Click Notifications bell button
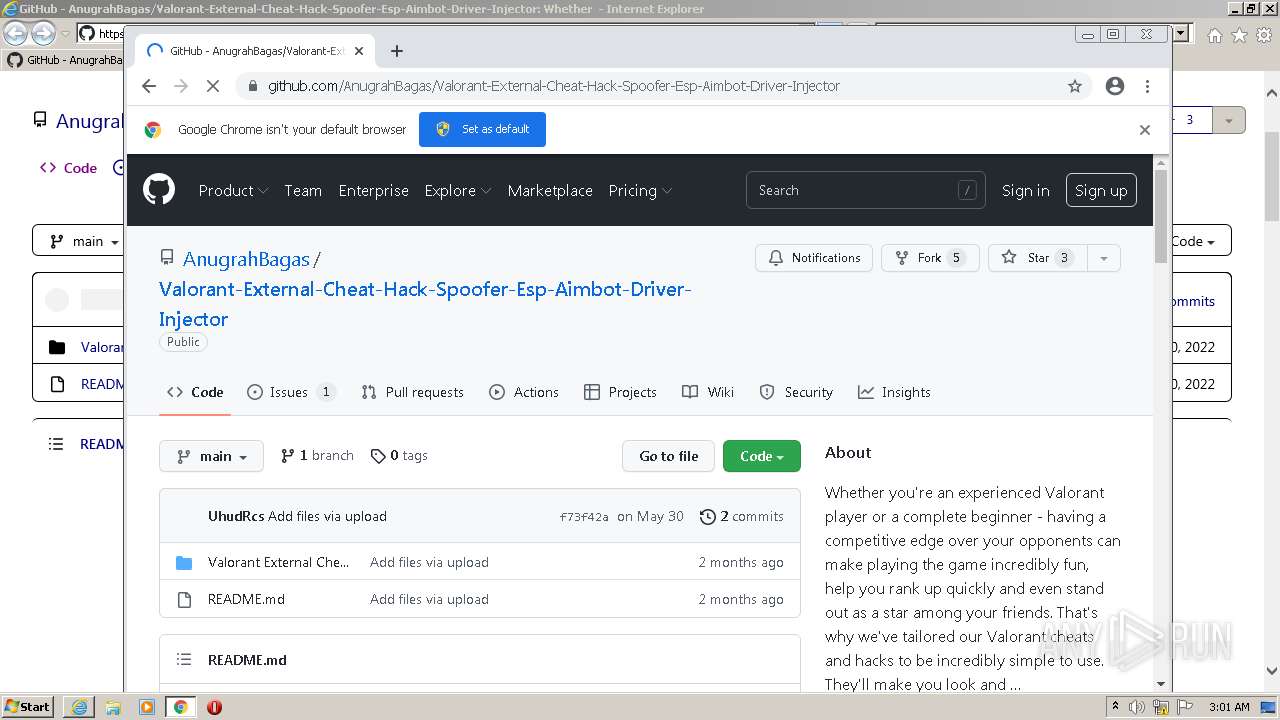Screen dimensions: 1280x720 click(x=814, y=258)
